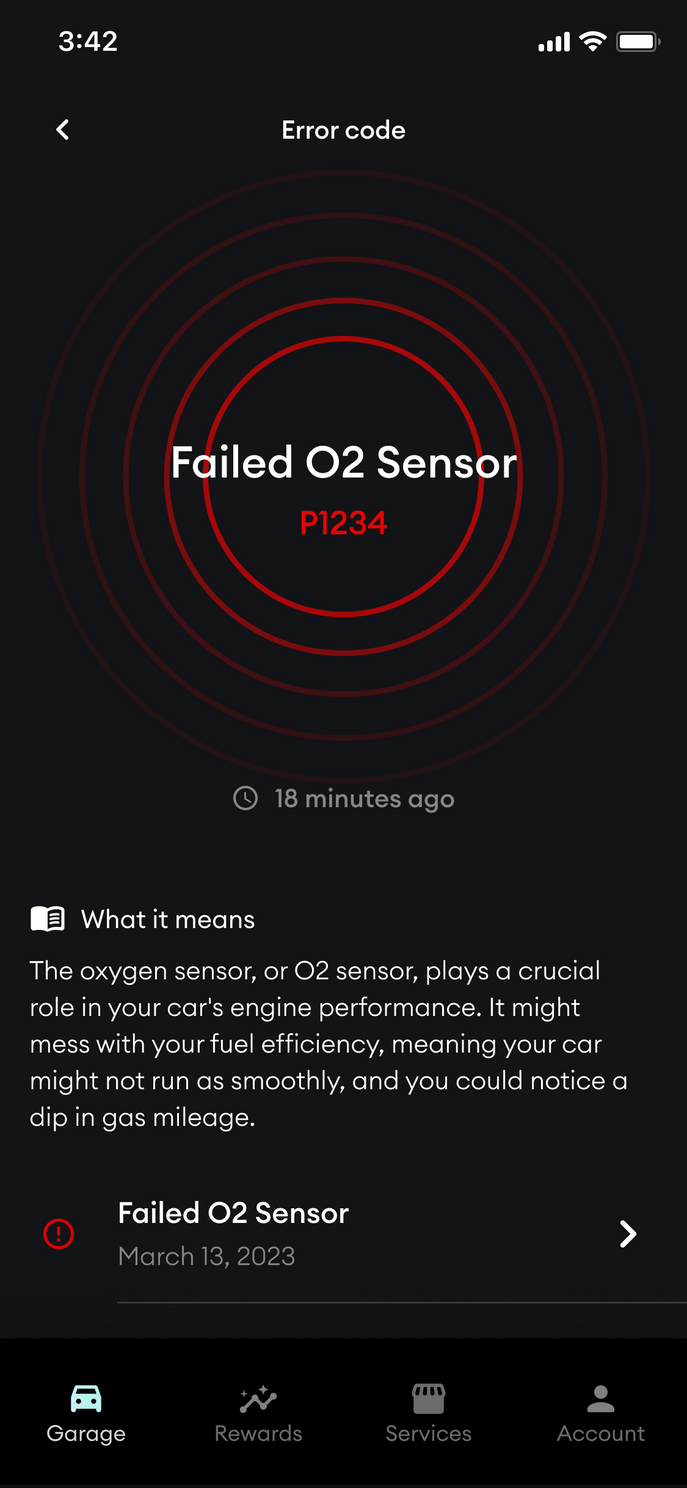This screenshot has height=1488, width=687.
Task: Tap the Rewards sparkle chart icon
Action: 258,1398
